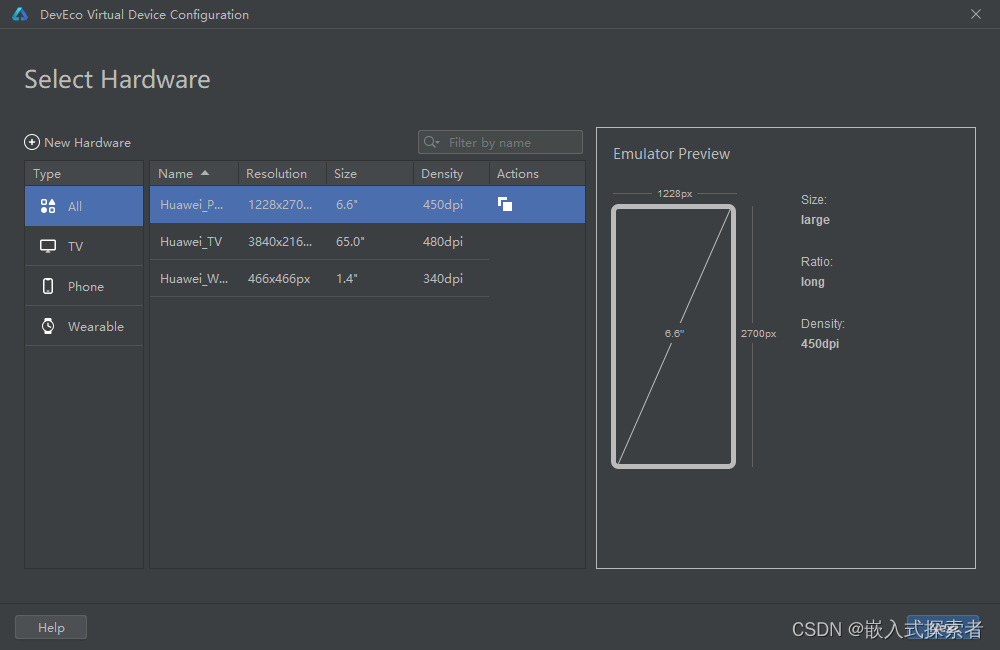
Task: Select the Phone type category
Action: [84, 286]
